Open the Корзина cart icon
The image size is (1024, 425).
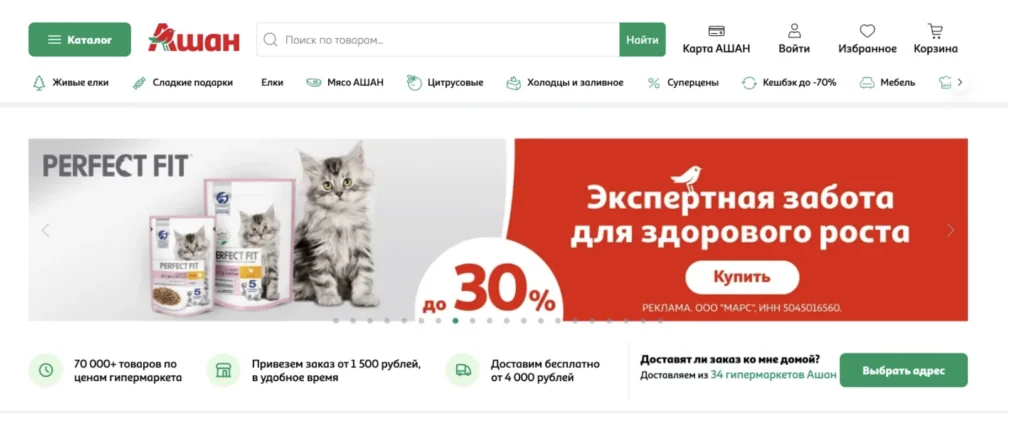point(936,31)
